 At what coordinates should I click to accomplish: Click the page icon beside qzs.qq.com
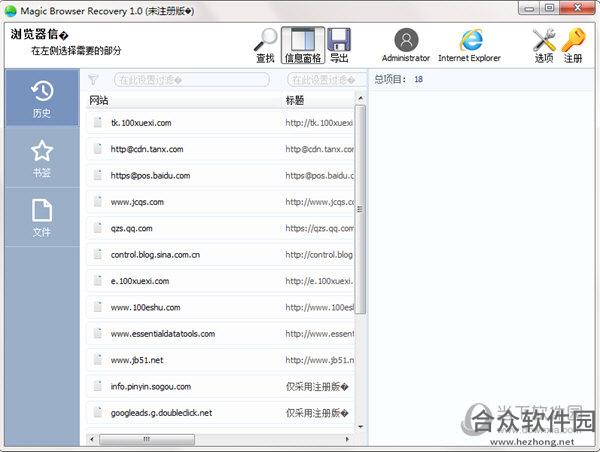pos(98,228)
